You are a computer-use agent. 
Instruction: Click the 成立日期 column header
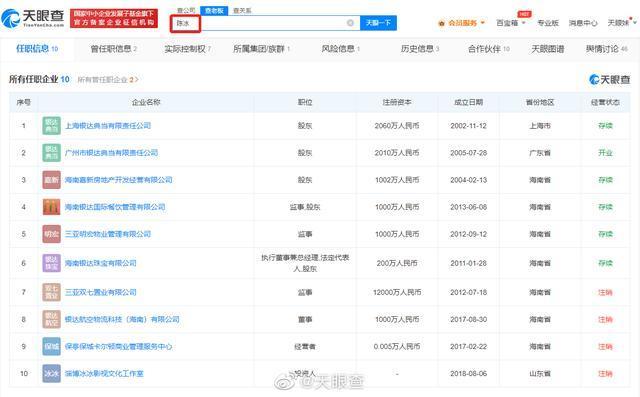tap(469, 102)
